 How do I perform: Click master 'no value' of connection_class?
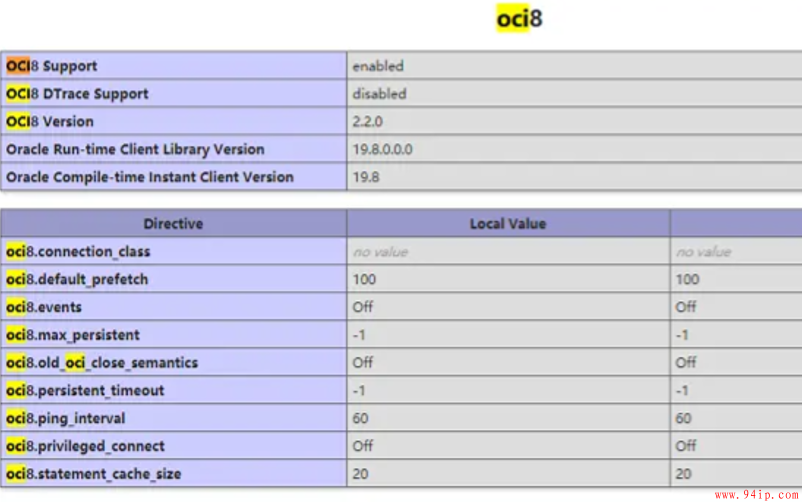tap(703, 252)
